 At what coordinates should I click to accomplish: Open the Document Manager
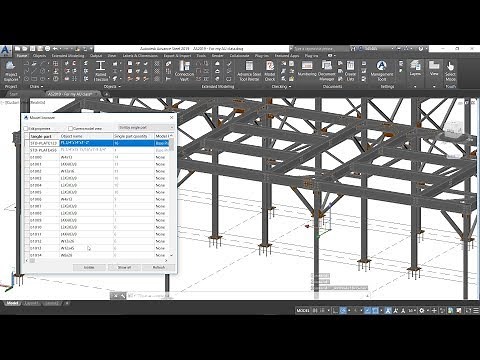tap(326, 71)
